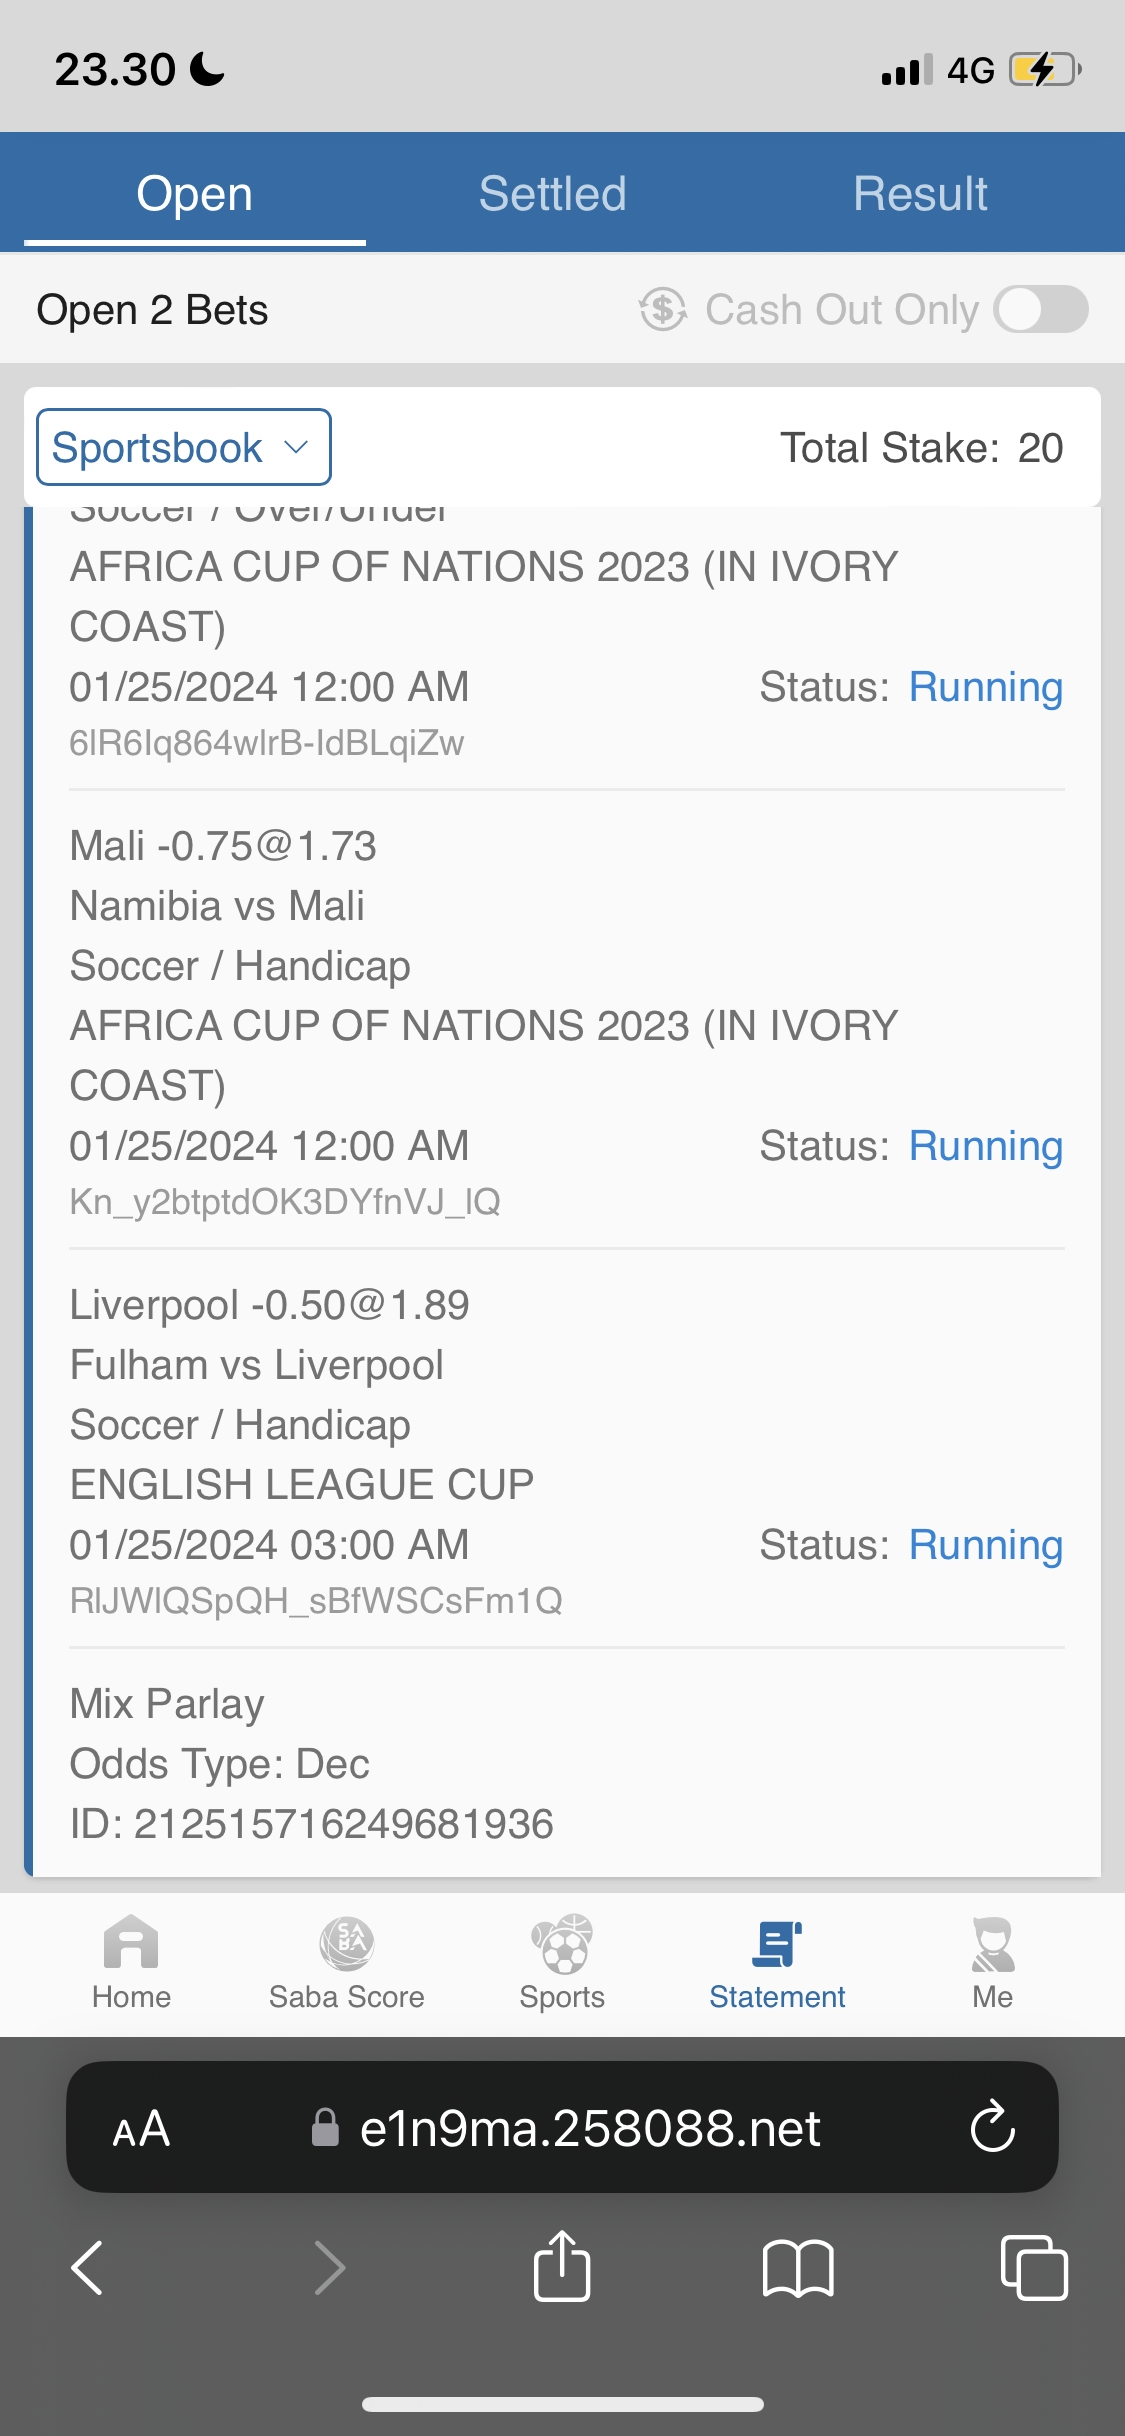Switch to the Result tab
The width and height of the screenshot is (1125, 2436).
click(920, 193)
